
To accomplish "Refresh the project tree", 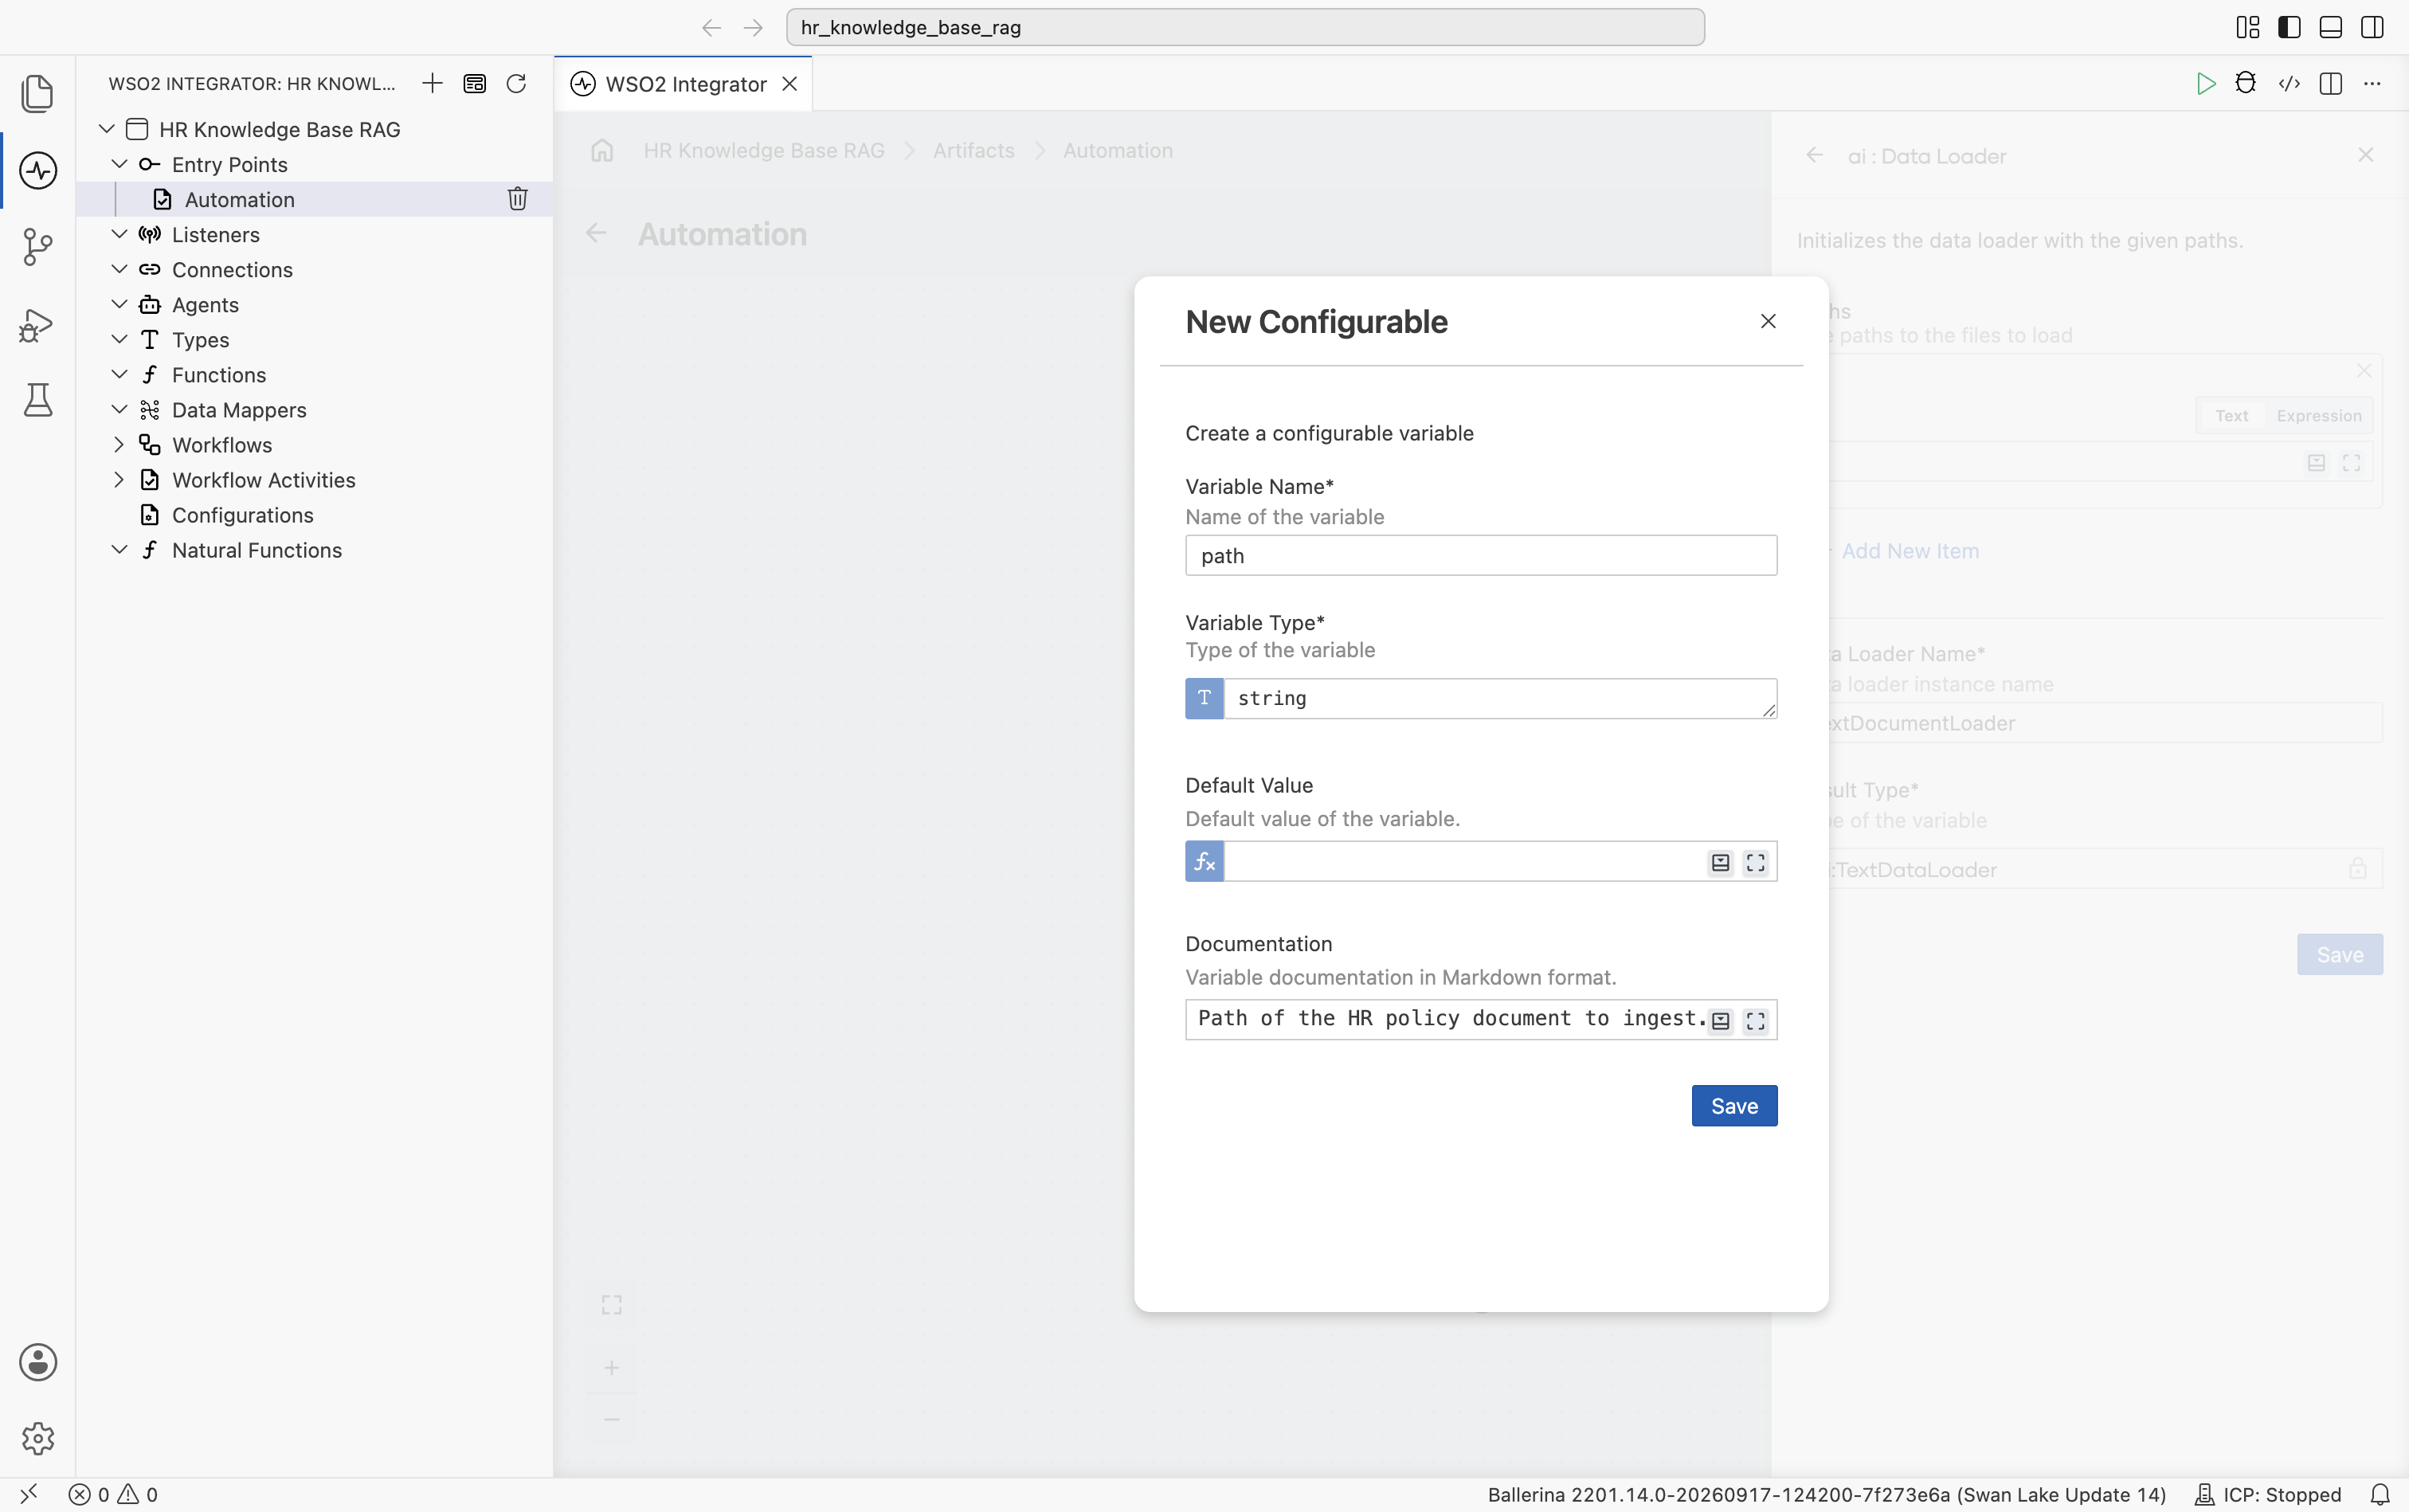I will pyautogui.click(x=516, y=83).
